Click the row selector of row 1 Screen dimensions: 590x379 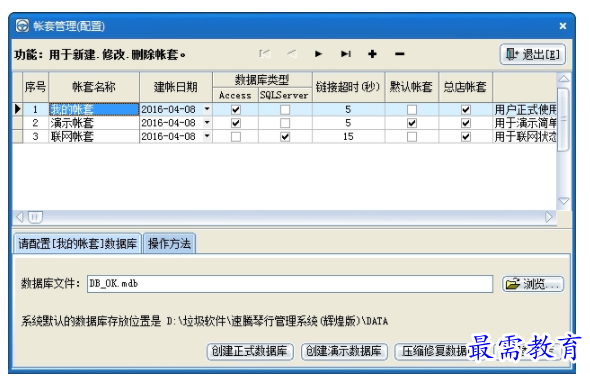pos(17,109)
